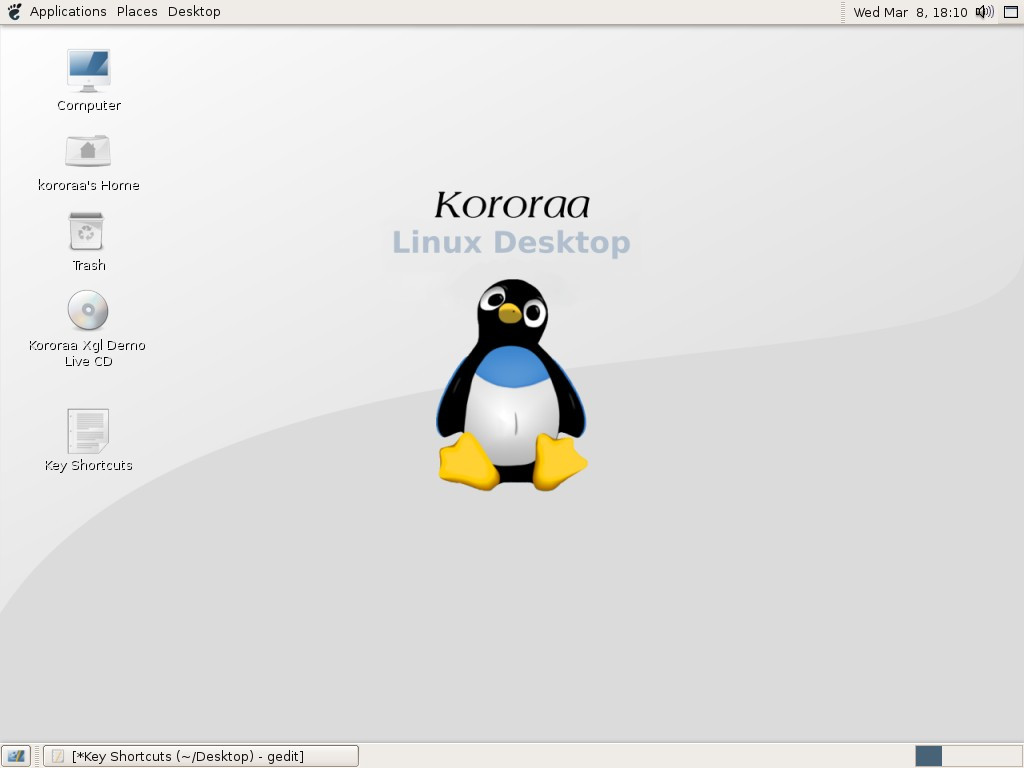Select the kororaa's Home folder icon

(88, 151)
